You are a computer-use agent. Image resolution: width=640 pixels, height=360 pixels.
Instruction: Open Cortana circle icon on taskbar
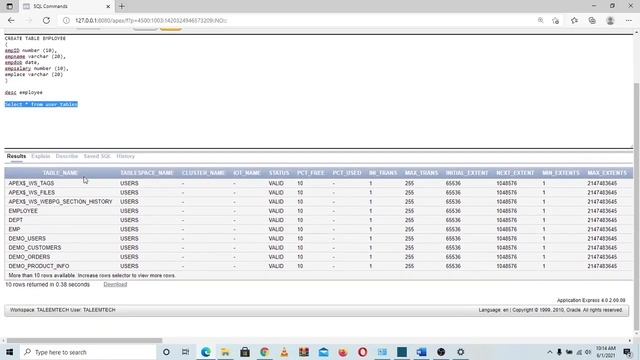pyautogui.click(x=166, y=352)
